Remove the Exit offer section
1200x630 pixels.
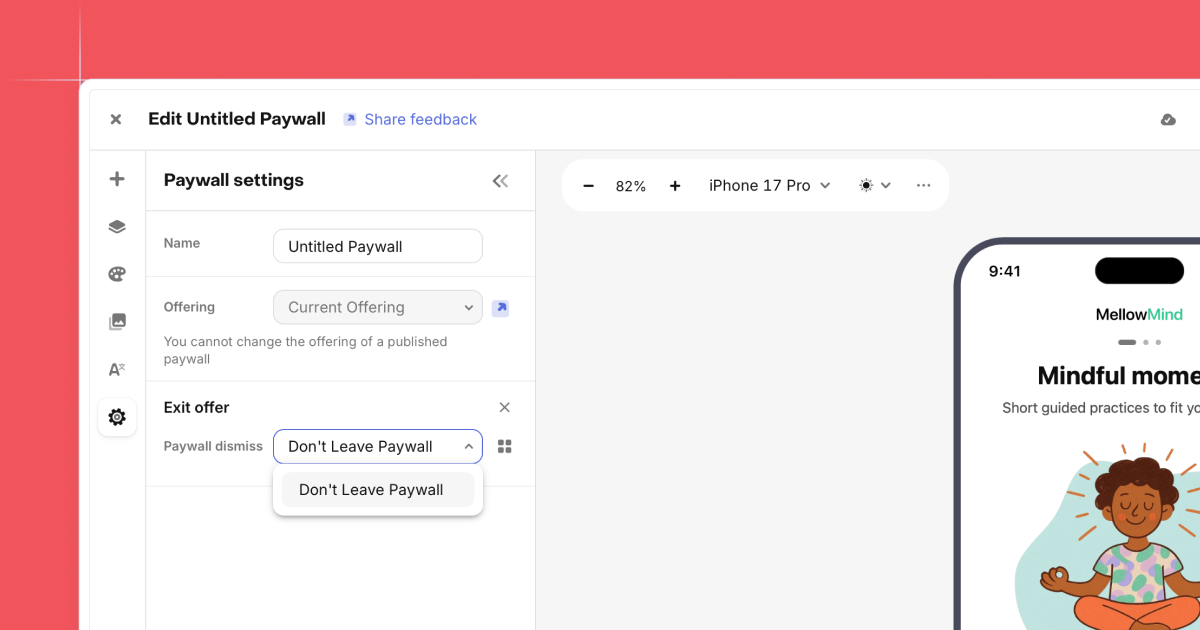coord(505,407)
